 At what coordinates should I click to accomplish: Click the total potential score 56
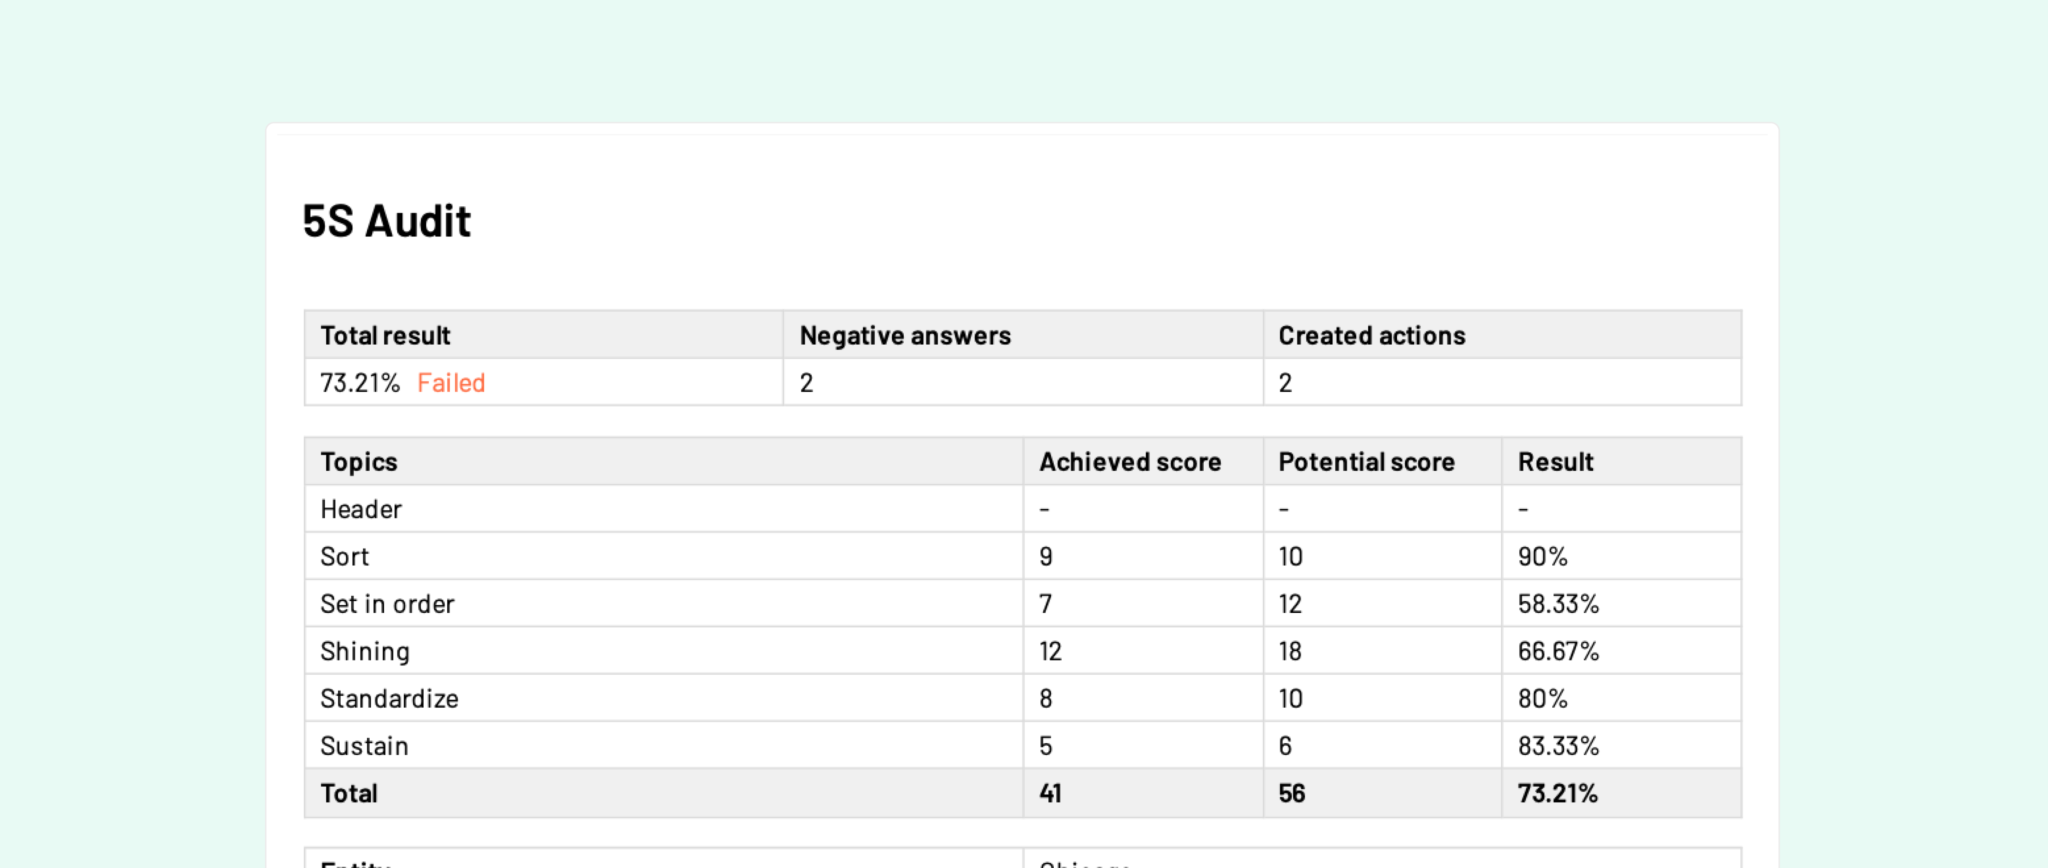coord(1292,794)
